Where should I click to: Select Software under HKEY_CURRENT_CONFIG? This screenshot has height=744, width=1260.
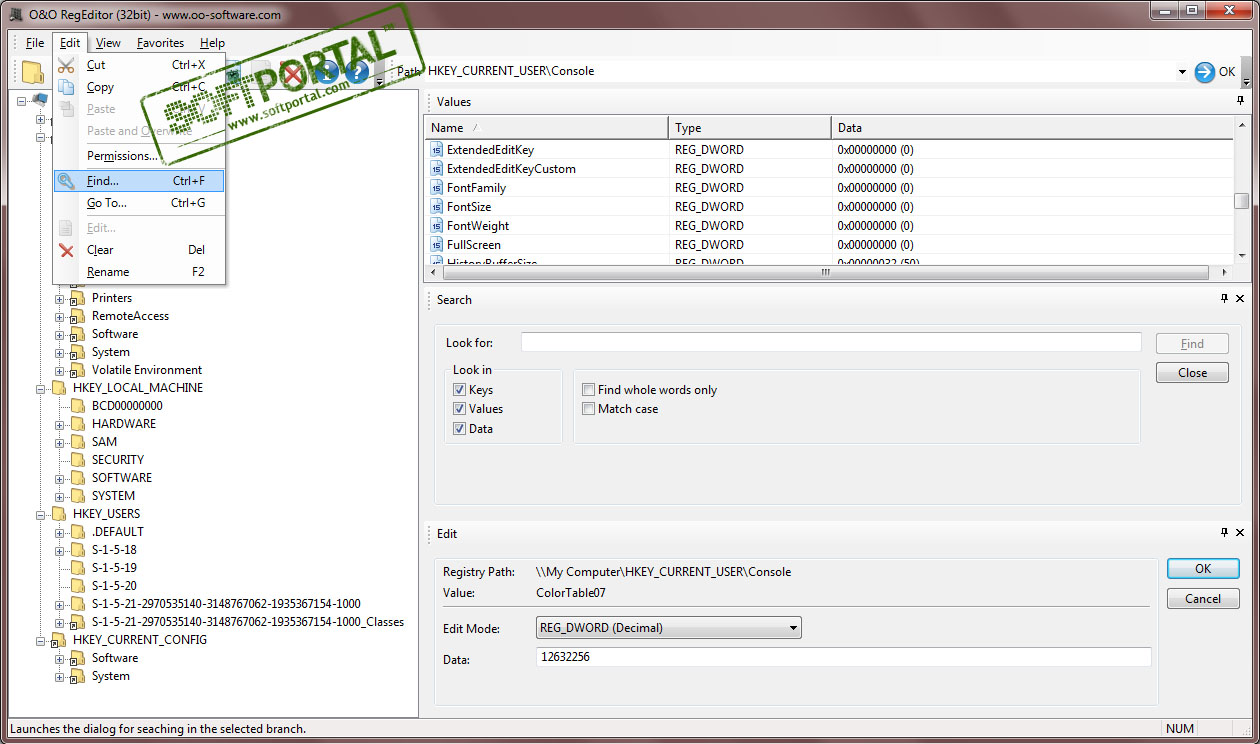click(115, 658)
